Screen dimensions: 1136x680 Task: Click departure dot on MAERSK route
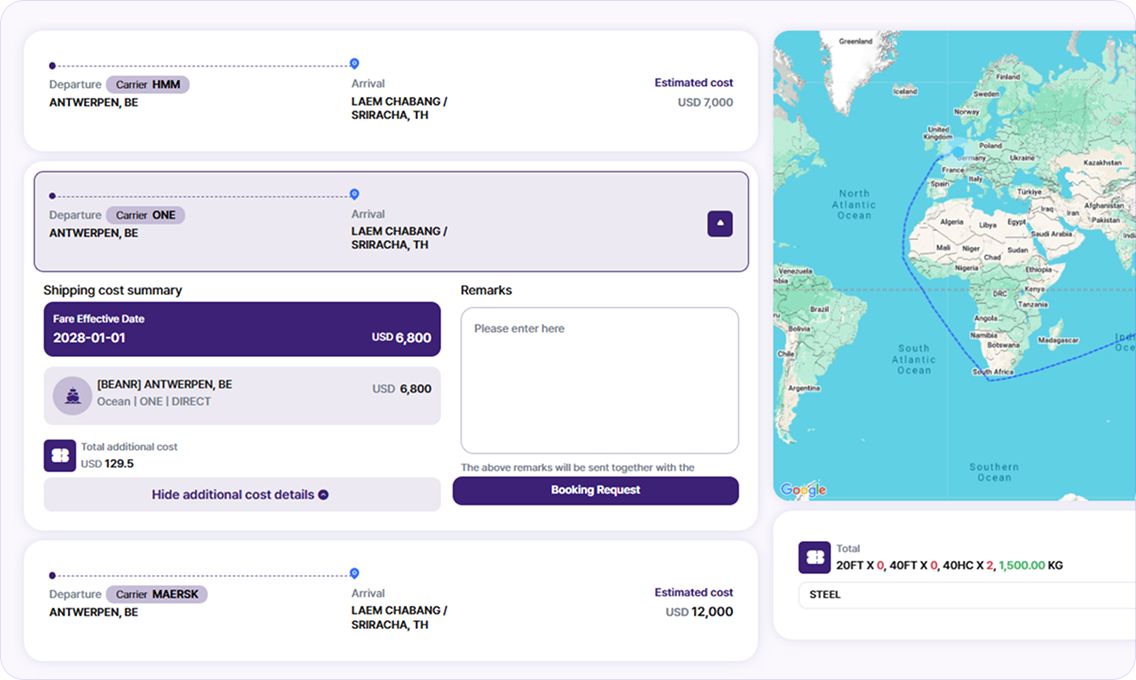click(x=52, y=576)
